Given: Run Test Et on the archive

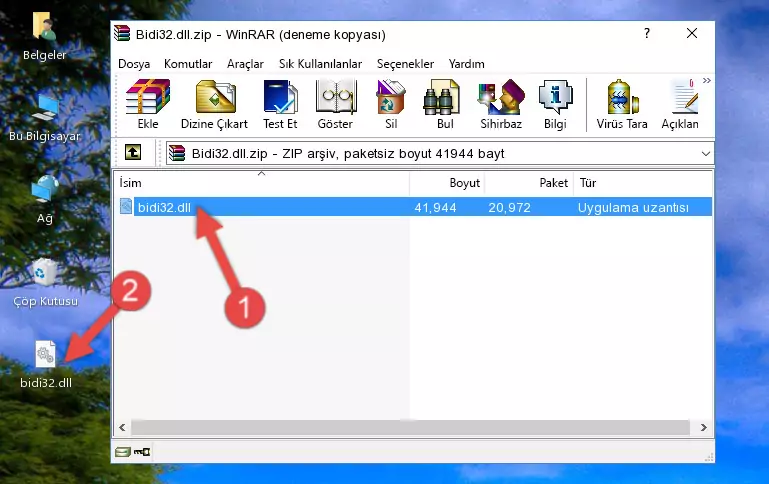Looking at the screenshot, I should [280, 104].
